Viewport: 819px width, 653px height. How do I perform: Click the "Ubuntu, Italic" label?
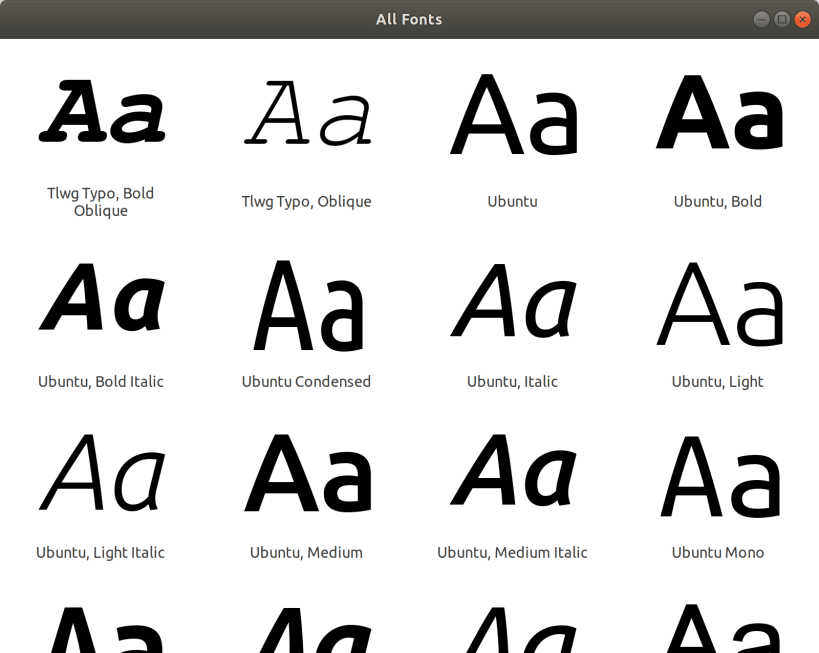coord(512,381)
